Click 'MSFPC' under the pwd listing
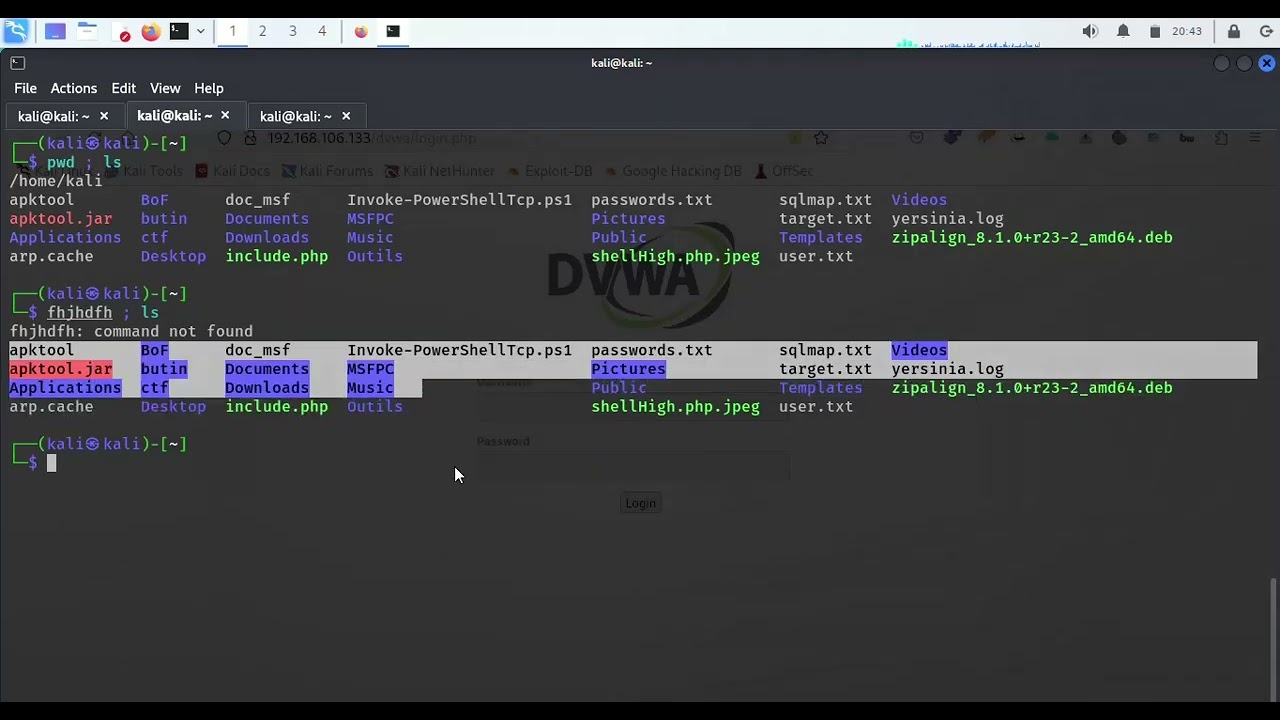The image size is (1280, 720). [370, 219]
